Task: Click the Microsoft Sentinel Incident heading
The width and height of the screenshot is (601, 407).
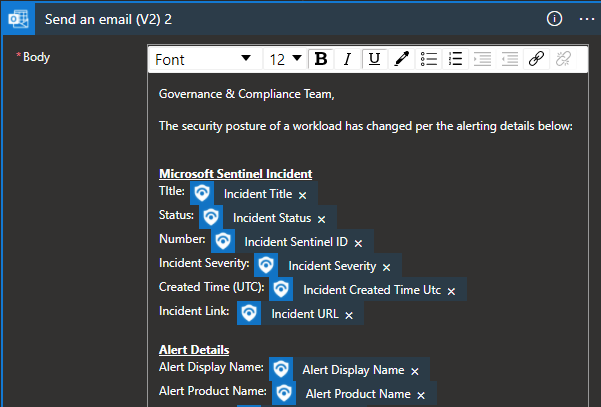Action: coord(235,174)
